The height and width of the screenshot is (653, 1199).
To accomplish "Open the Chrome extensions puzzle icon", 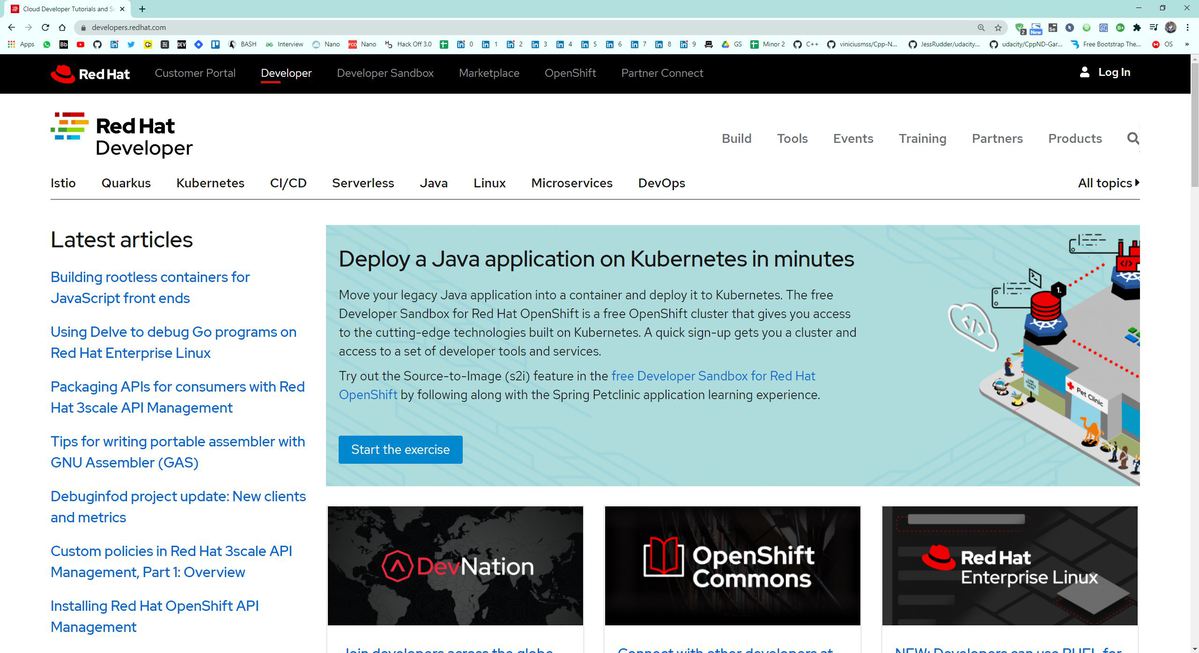I will [x=1136, y=28].
